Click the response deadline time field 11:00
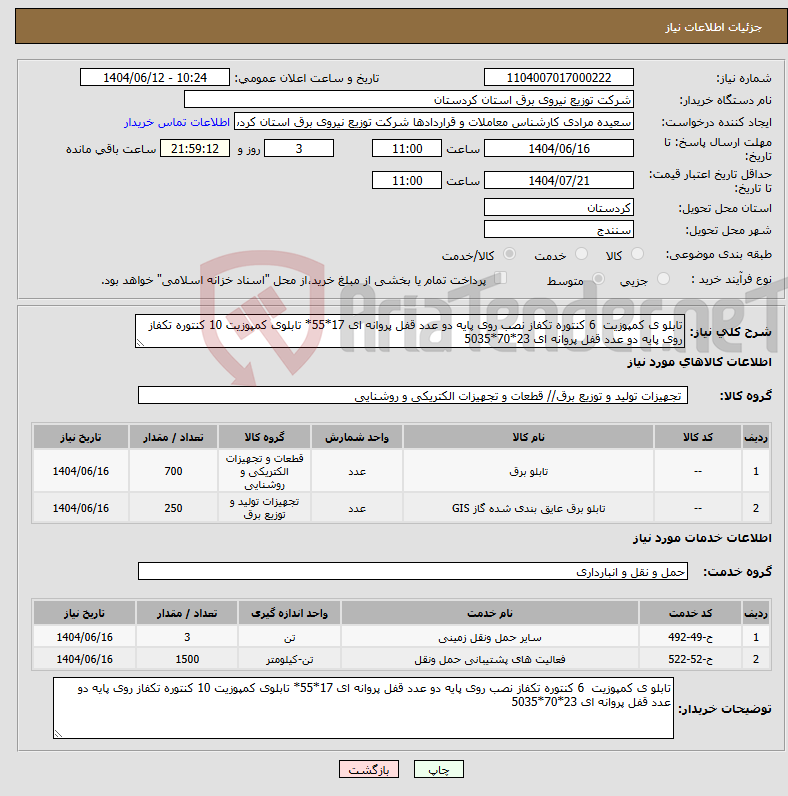 coord(407,148)
